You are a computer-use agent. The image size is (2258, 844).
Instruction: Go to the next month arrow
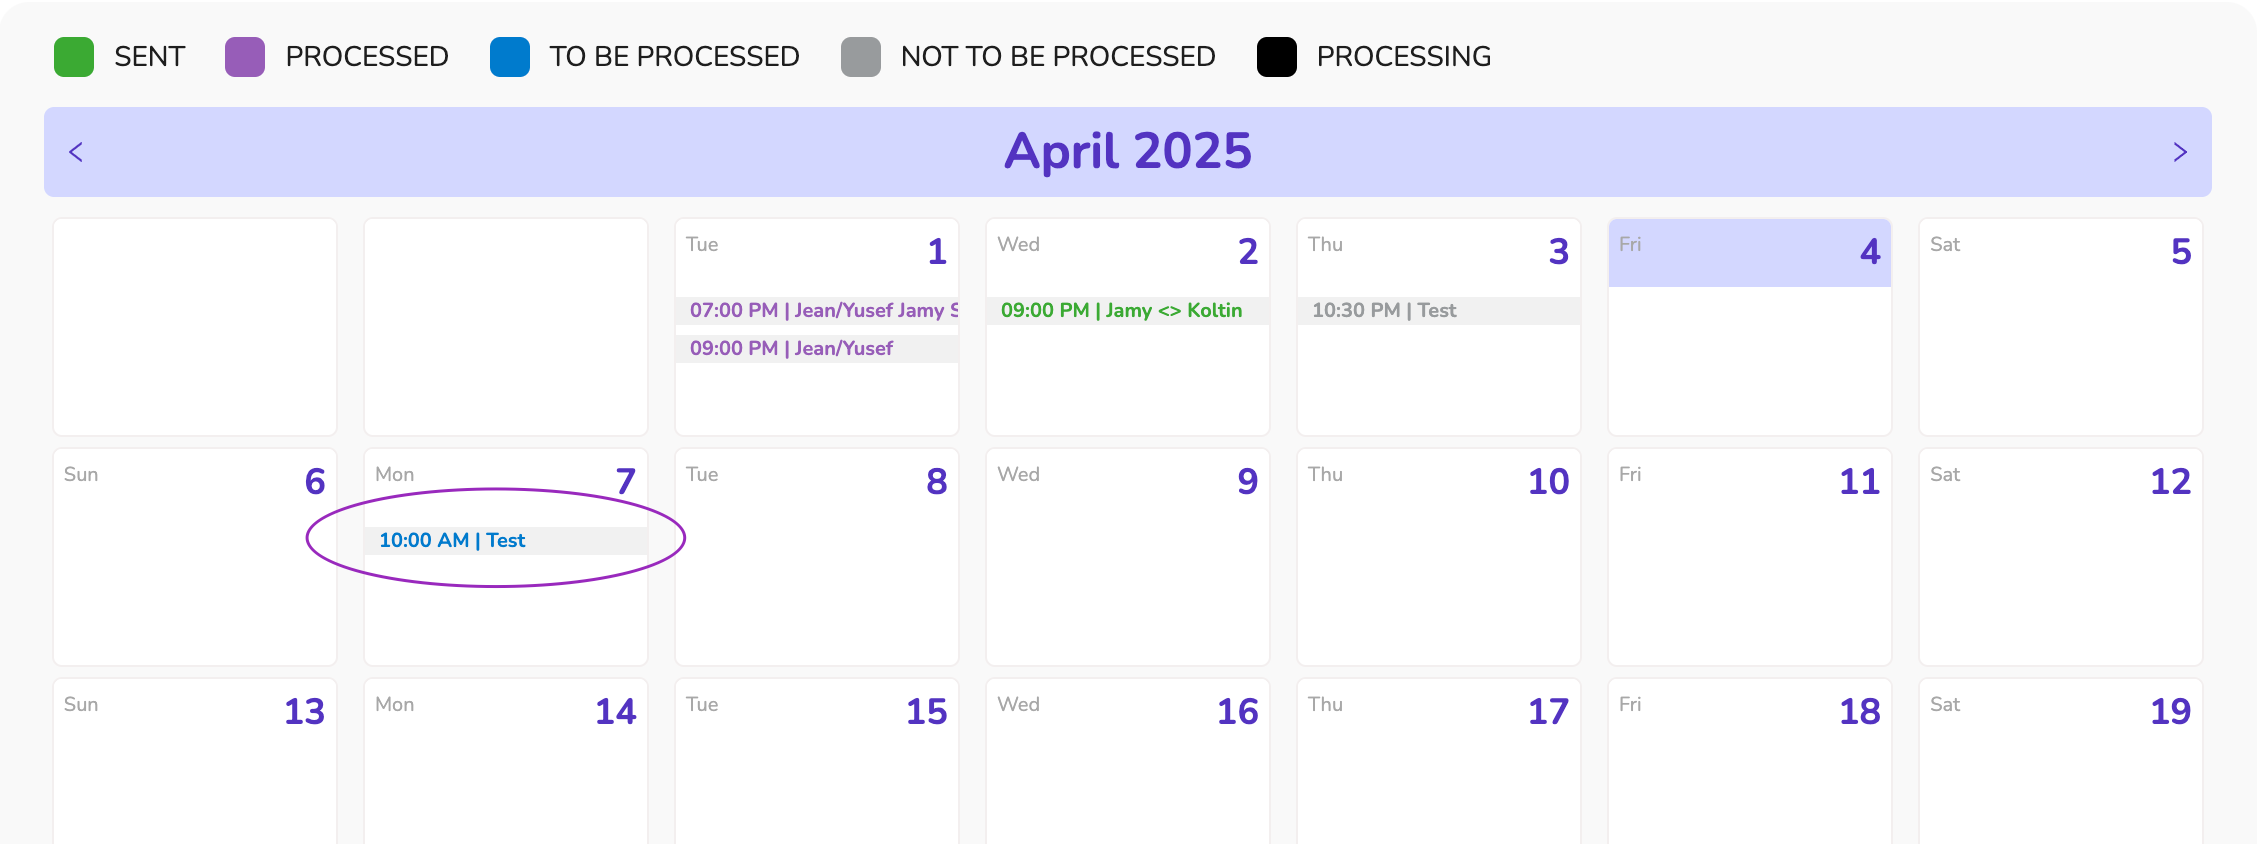(x=2180, y=152)
